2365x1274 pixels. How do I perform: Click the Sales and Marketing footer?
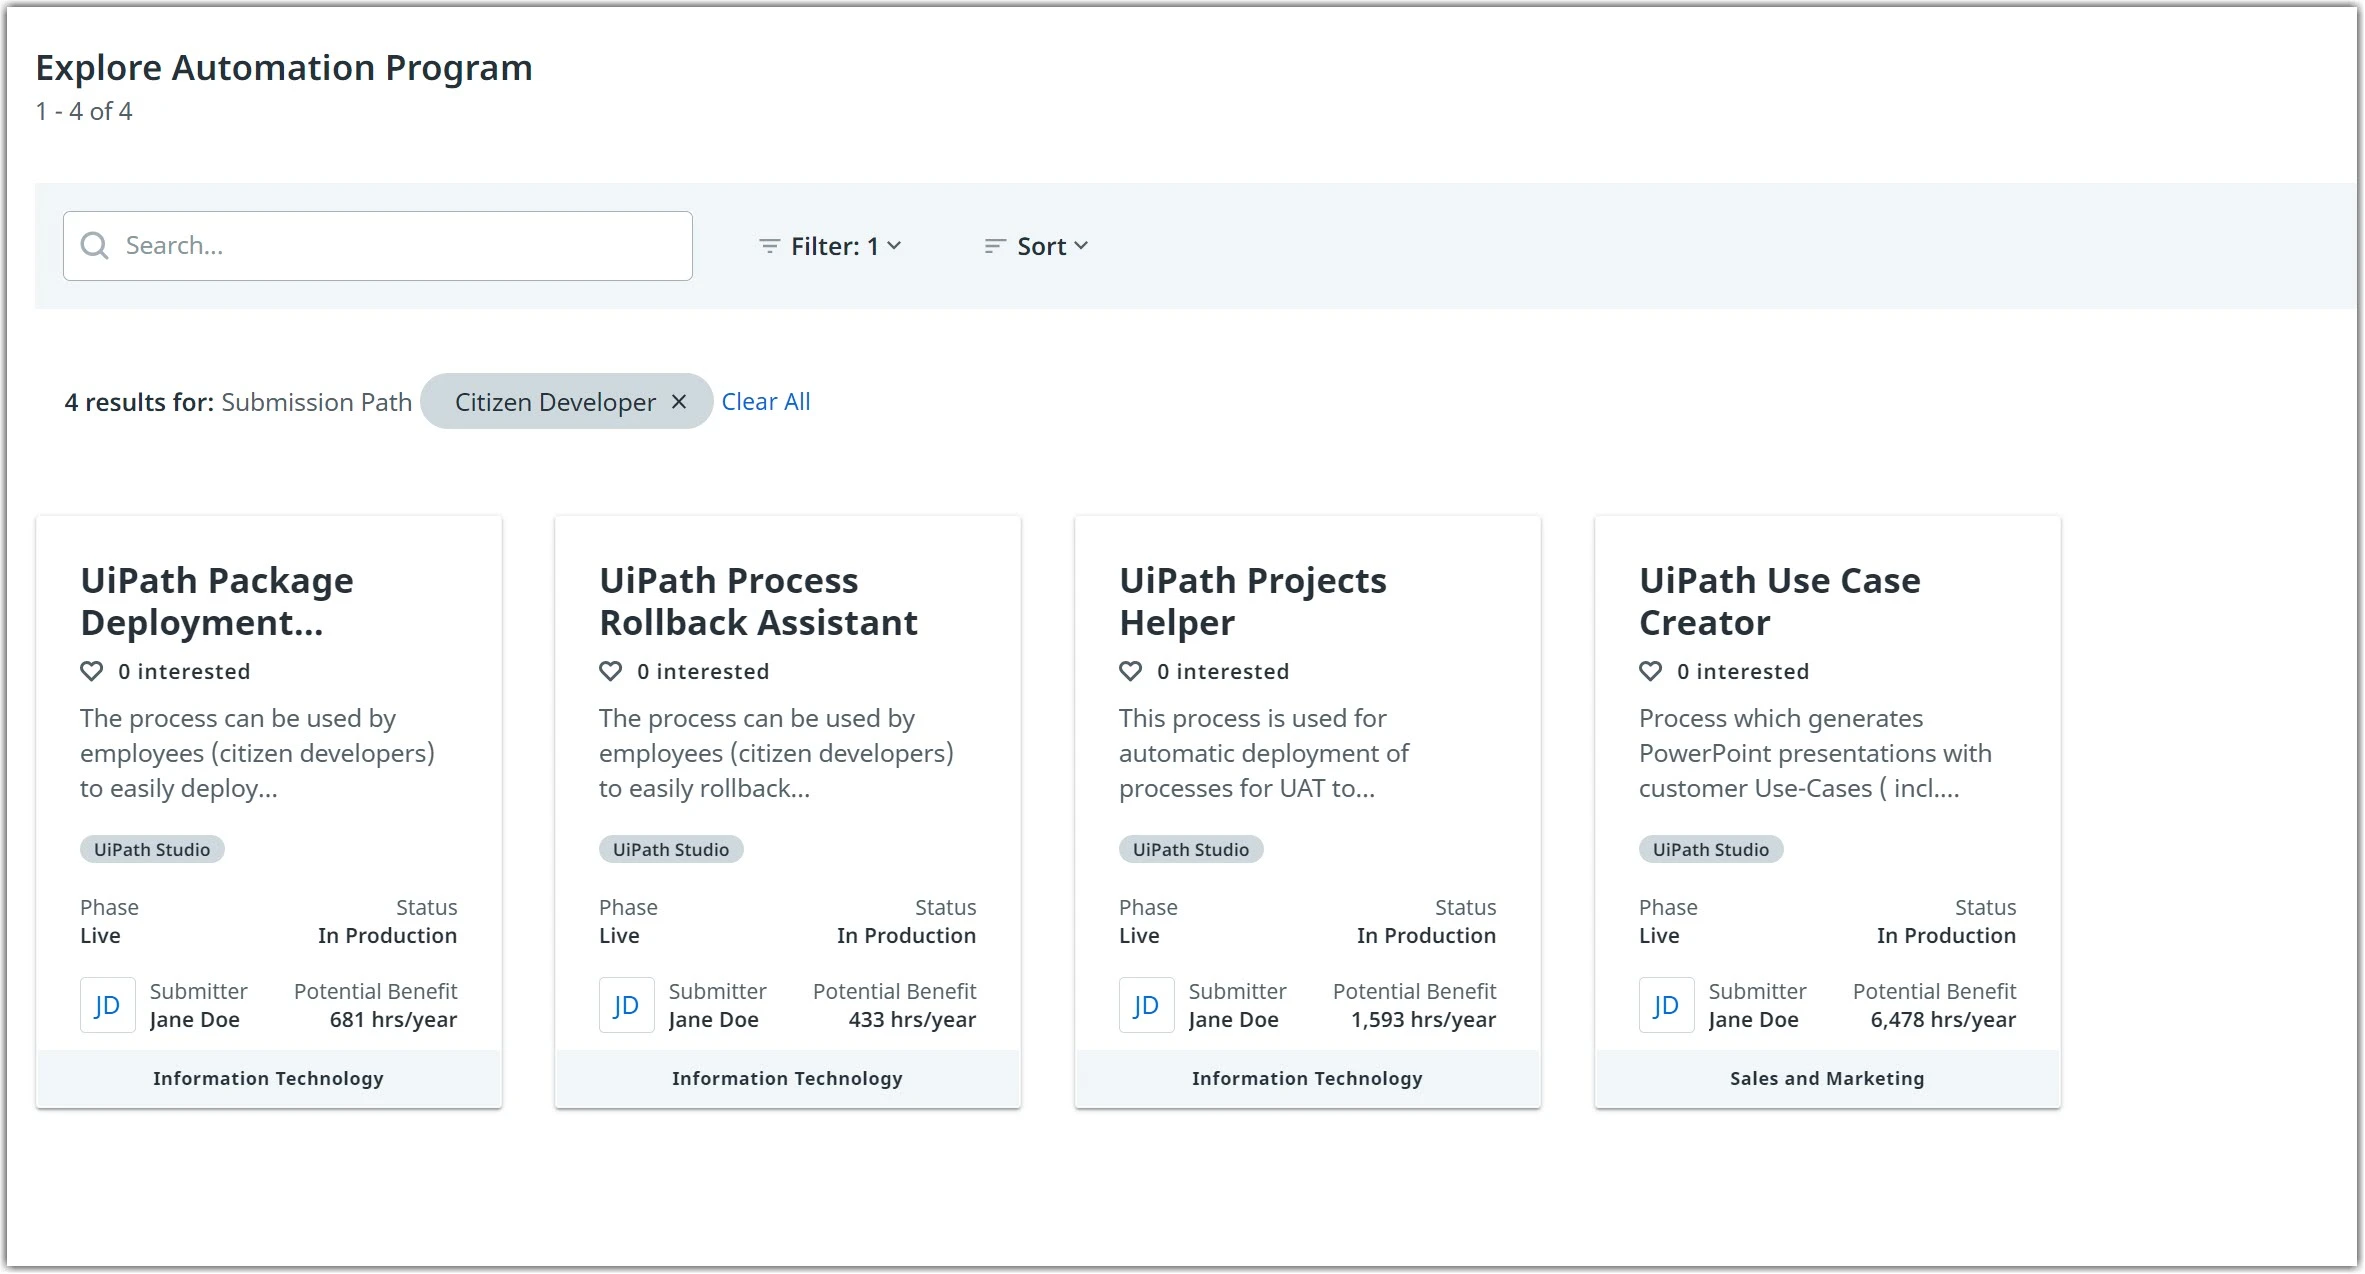[1828, 1078]
